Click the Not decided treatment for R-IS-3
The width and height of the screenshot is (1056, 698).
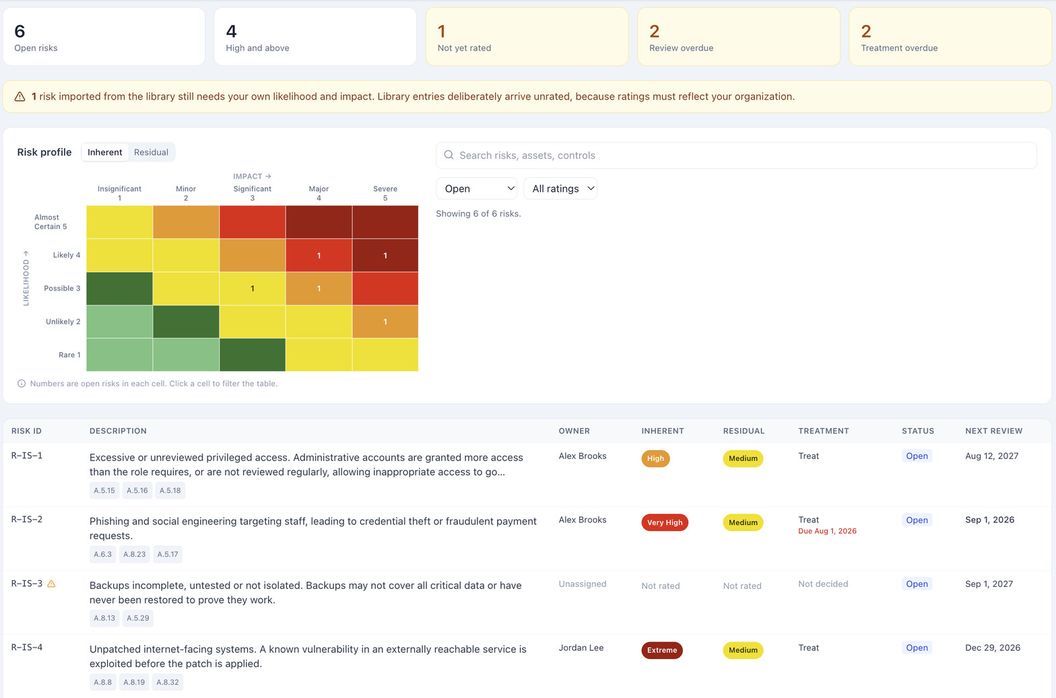823,584
